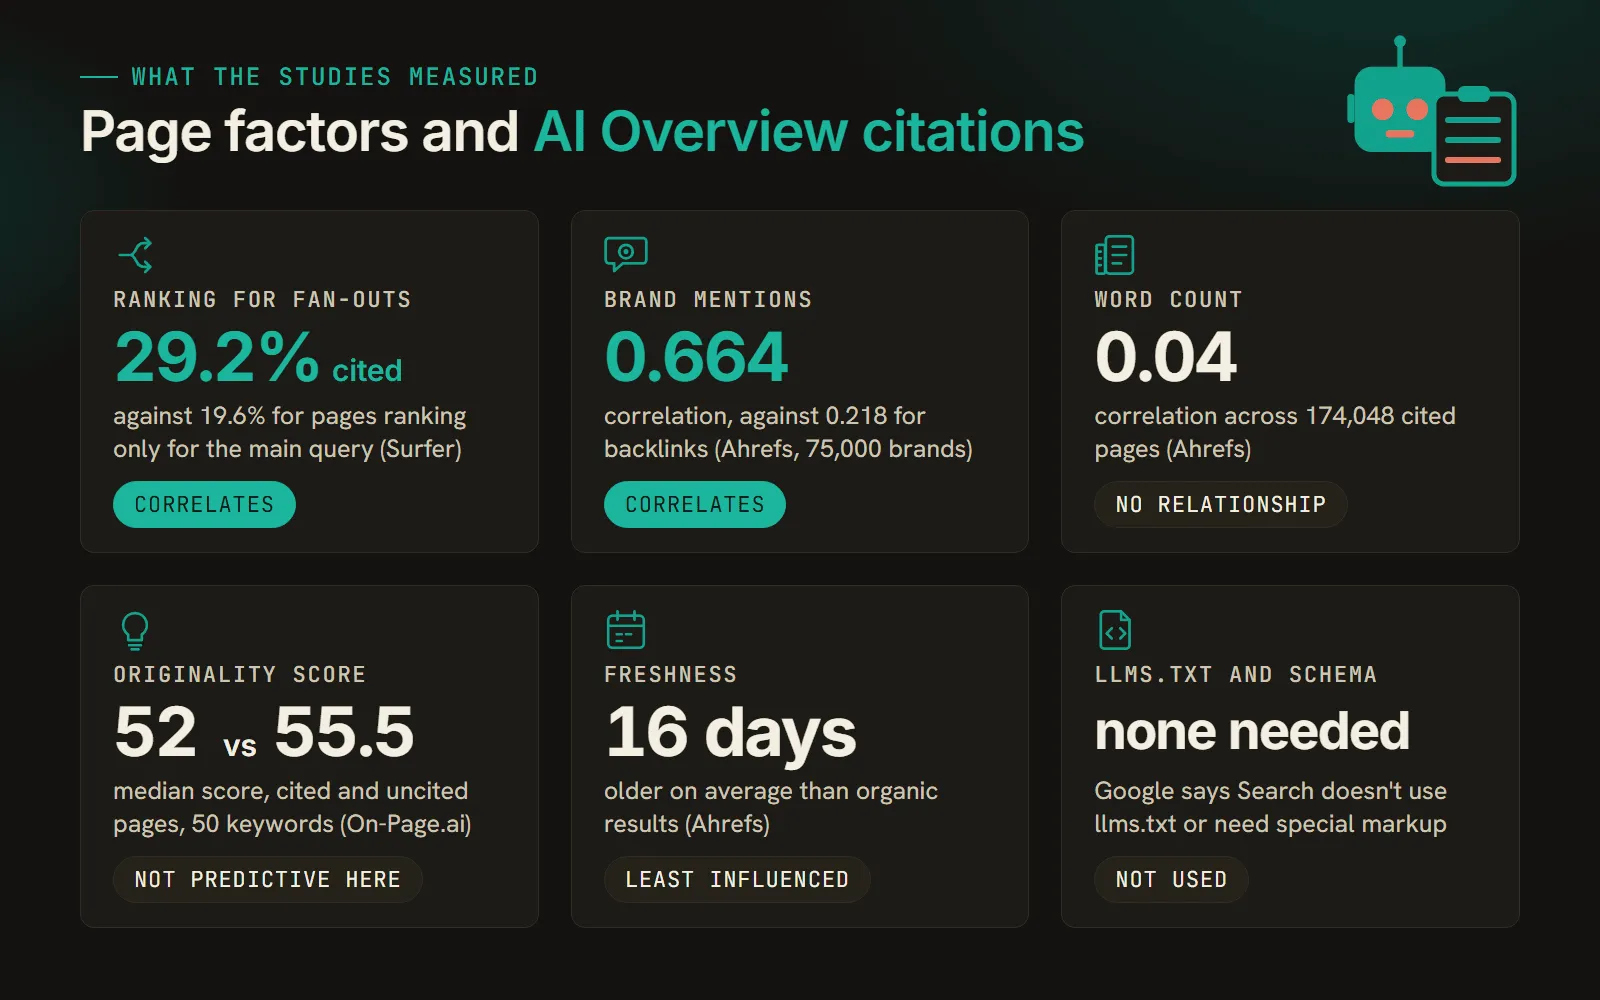Click the text 'older on average than organic'
1600x1000 pixels.
[x=771, y=791]
